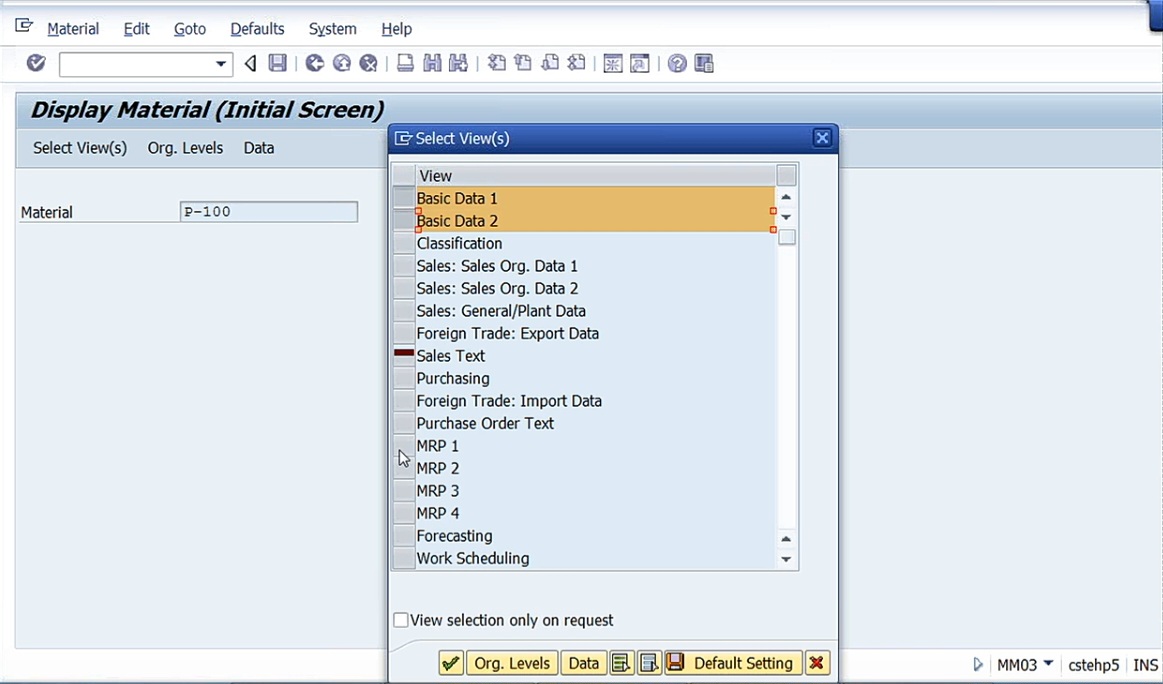Click the table settings button right of the View header
Viewport: 1163px width, 684px height.
[x=786, y=175]
